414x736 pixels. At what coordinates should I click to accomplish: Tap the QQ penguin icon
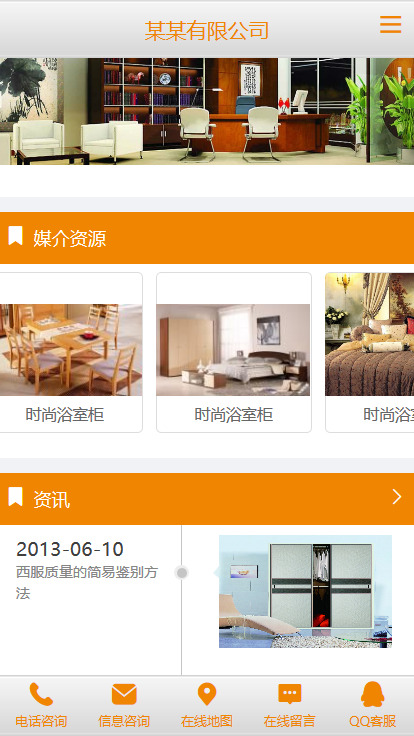coord(373,694)
